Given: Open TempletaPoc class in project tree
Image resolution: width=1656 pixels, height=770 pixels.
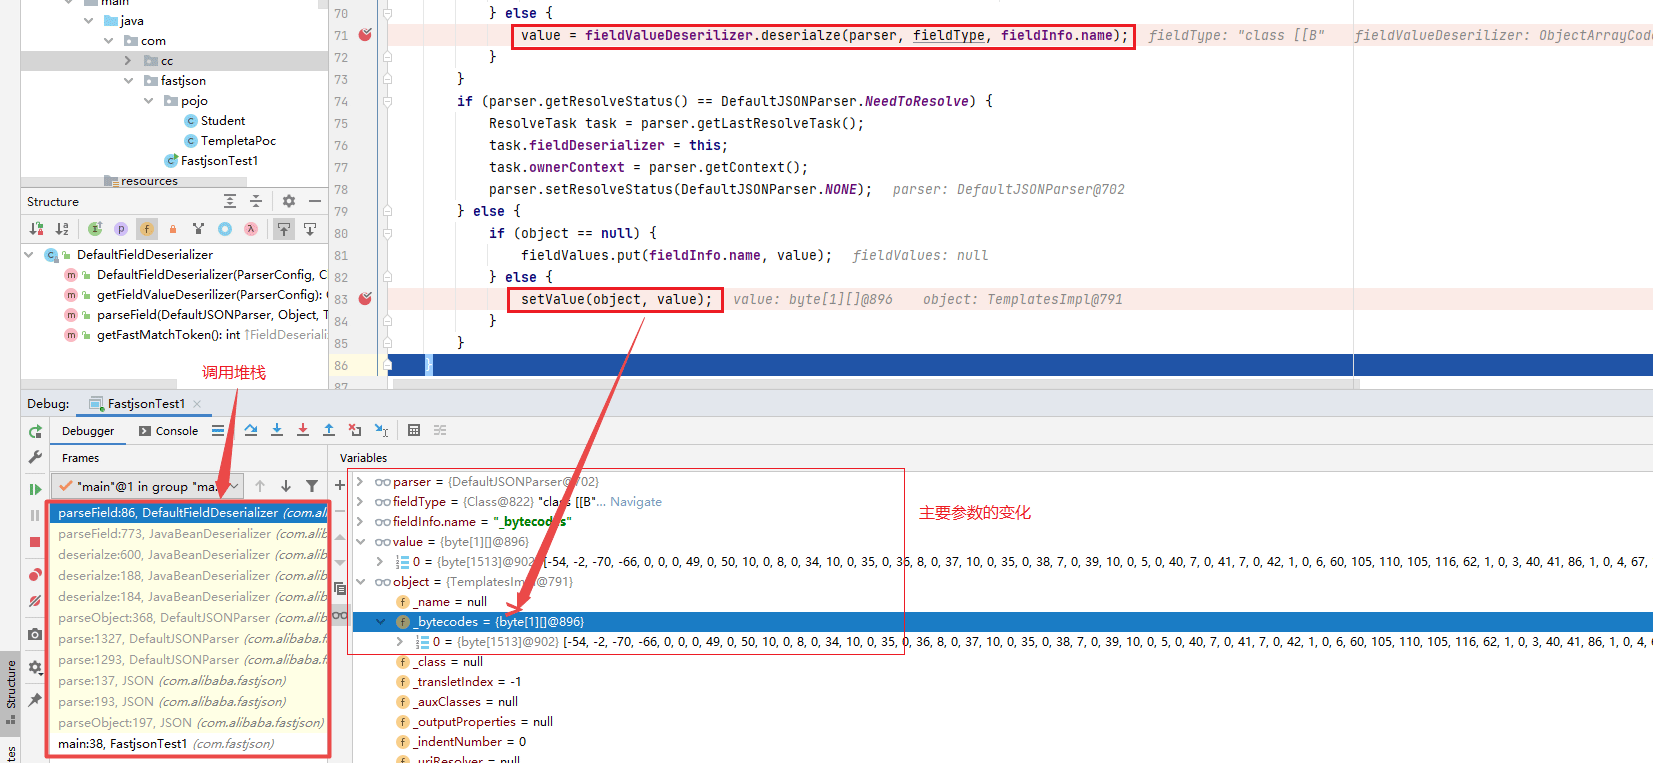Looking at the screenshot, I should (x=229, y=141).
